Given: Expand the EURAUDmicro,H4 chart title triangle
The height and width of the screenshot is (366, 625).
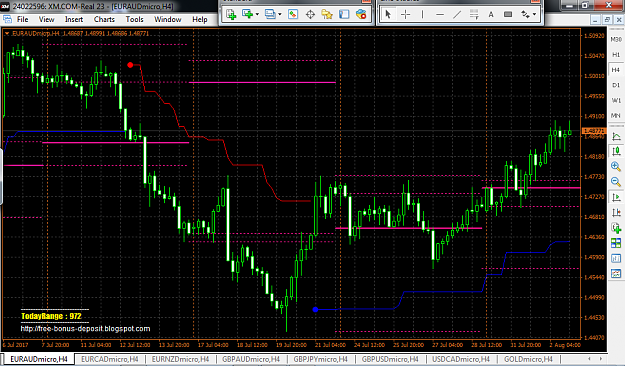Looking at the screenshot, I should tap(7, 33).
